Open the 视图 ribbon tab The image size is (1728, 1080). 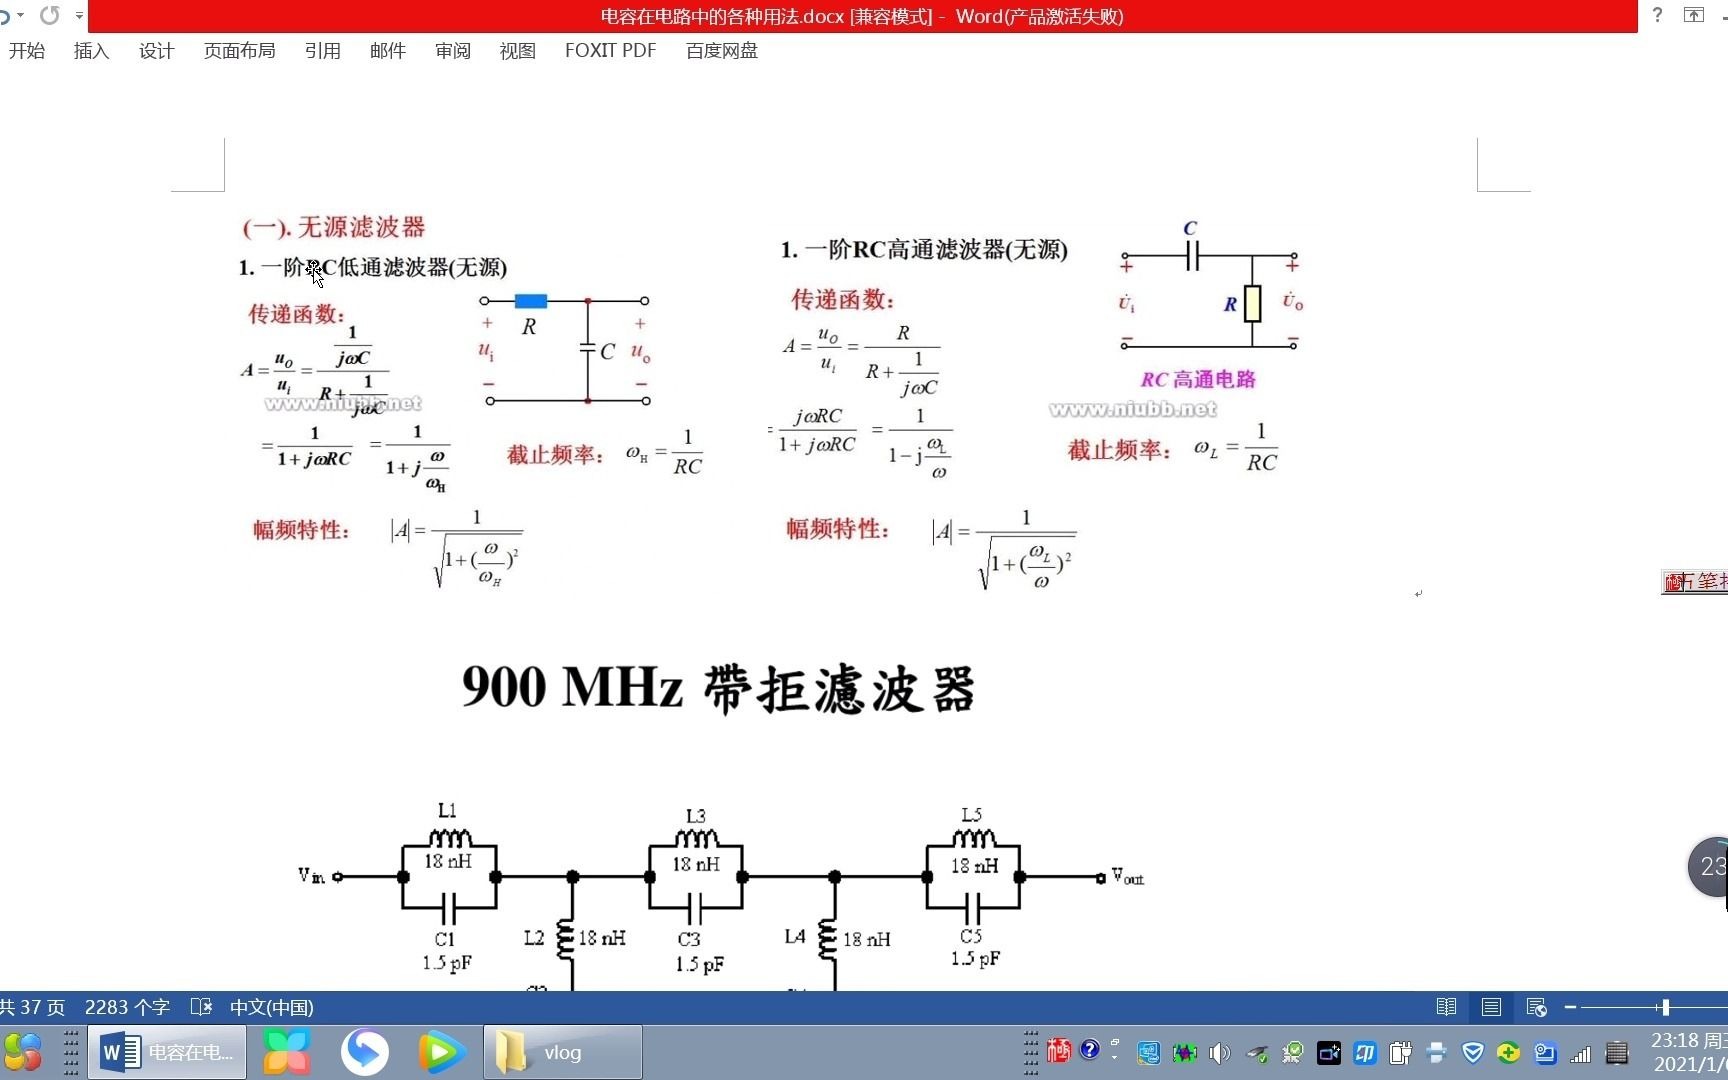(518, 51)
